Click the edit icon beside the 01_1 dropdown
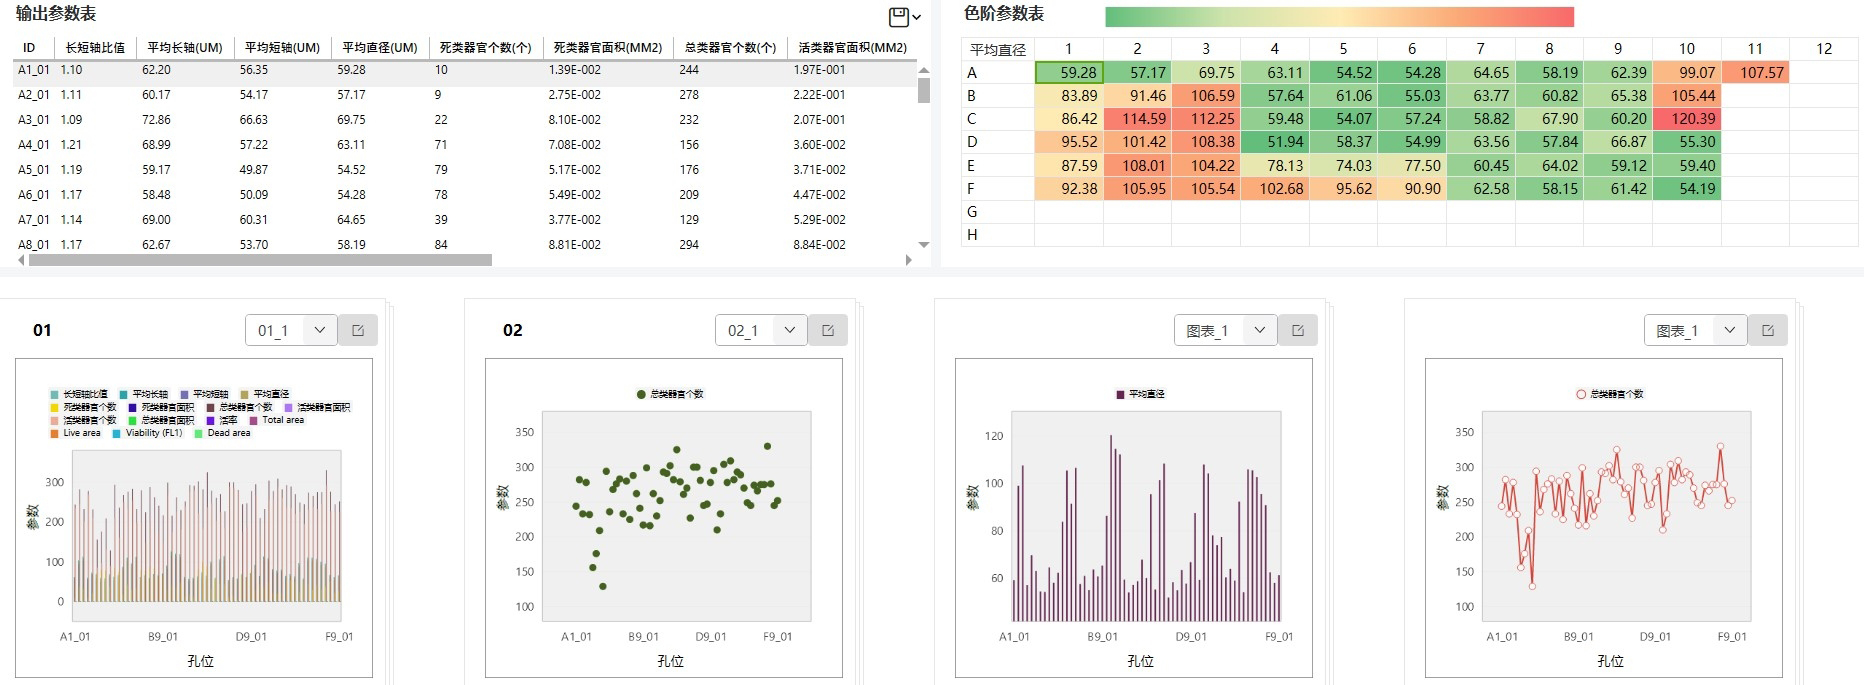This screenshot has width=1864, height=685. point(358,330)
